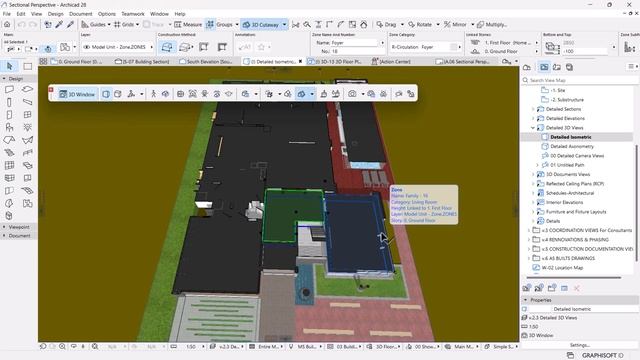This screenshot has width=640, height=360.
Task: Select the Wall tool in the toolbox
Action: click(x=9, y=89)
